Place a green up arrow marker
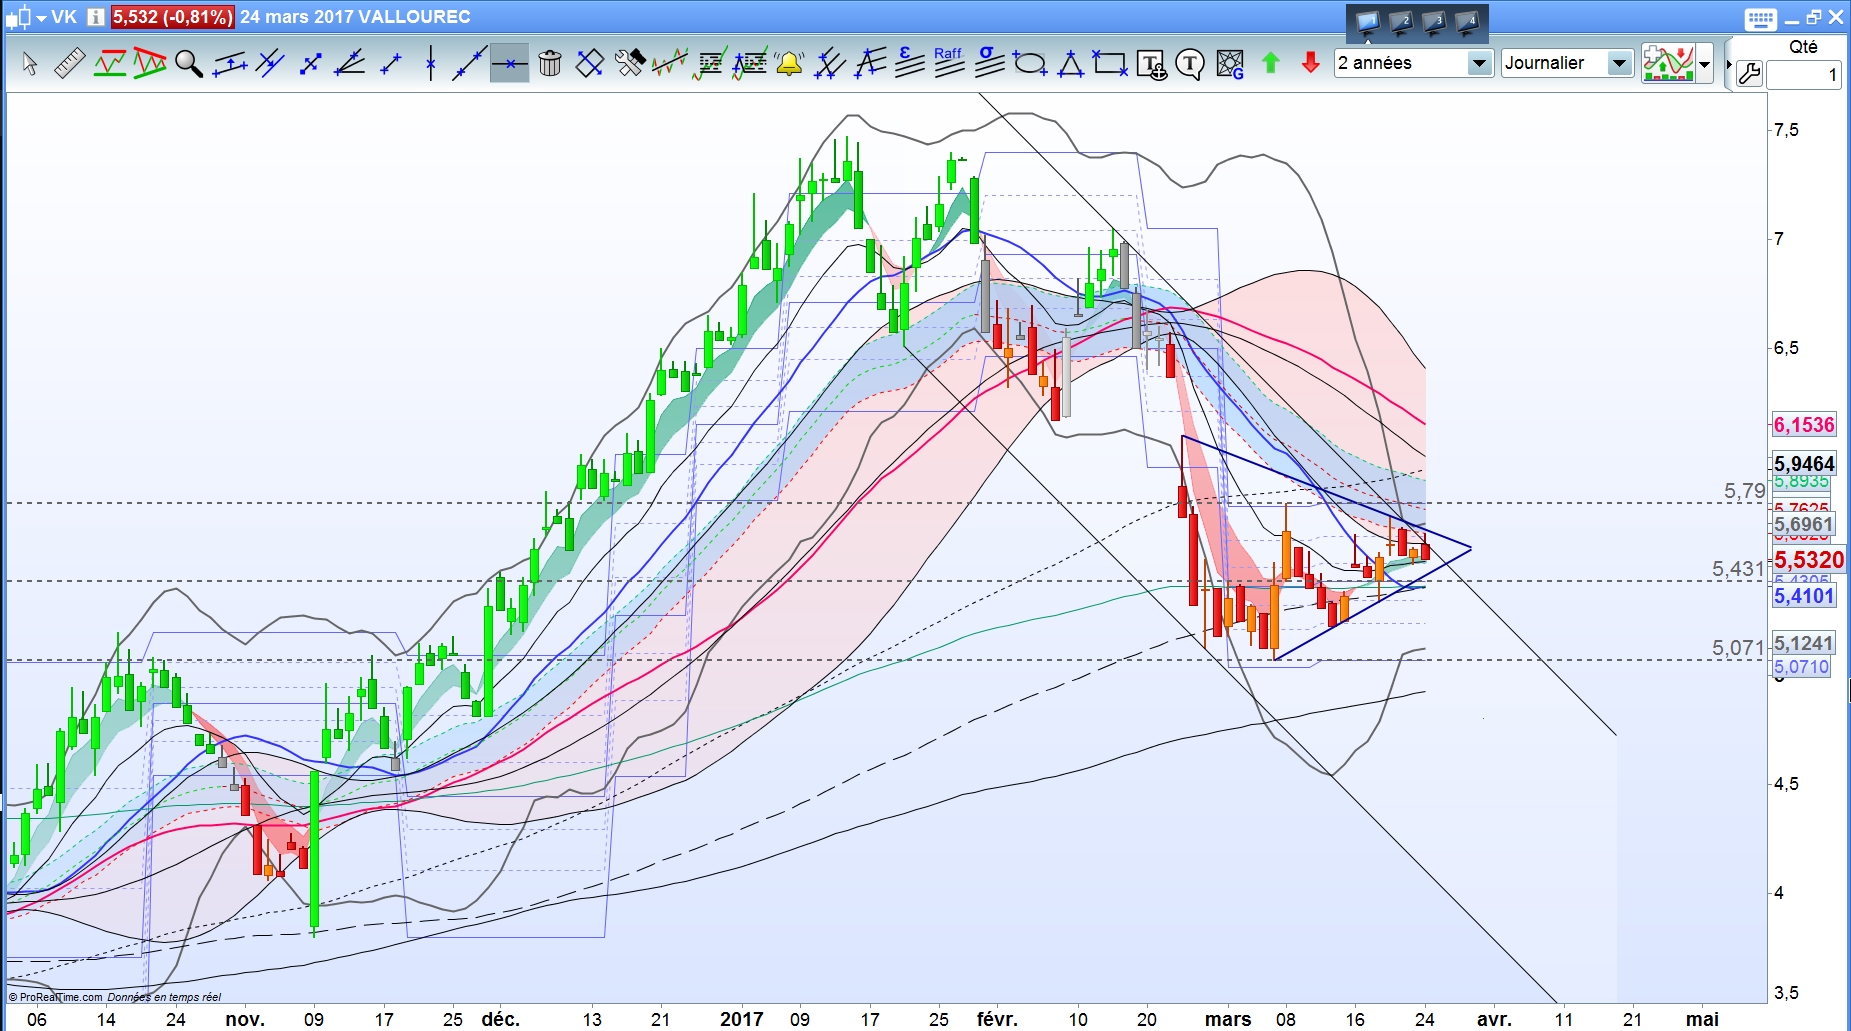The width and height of the screenshot is (1851, 1031). 1271,63
